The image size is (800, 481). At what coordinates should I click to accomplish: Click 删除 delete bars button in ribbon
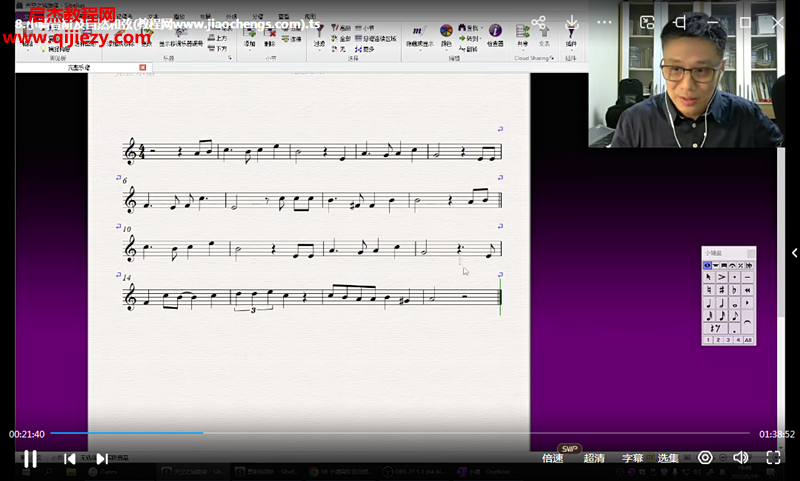tap(270, 37)
